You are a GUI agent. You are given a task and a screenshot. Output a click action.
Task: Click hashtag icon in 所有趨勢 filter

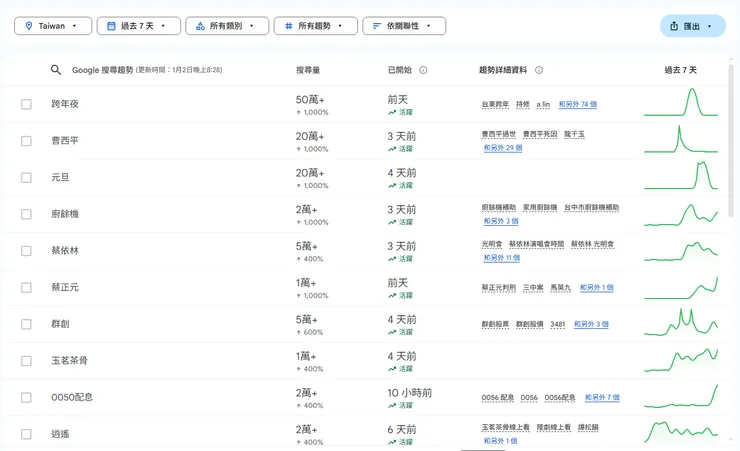289,26
